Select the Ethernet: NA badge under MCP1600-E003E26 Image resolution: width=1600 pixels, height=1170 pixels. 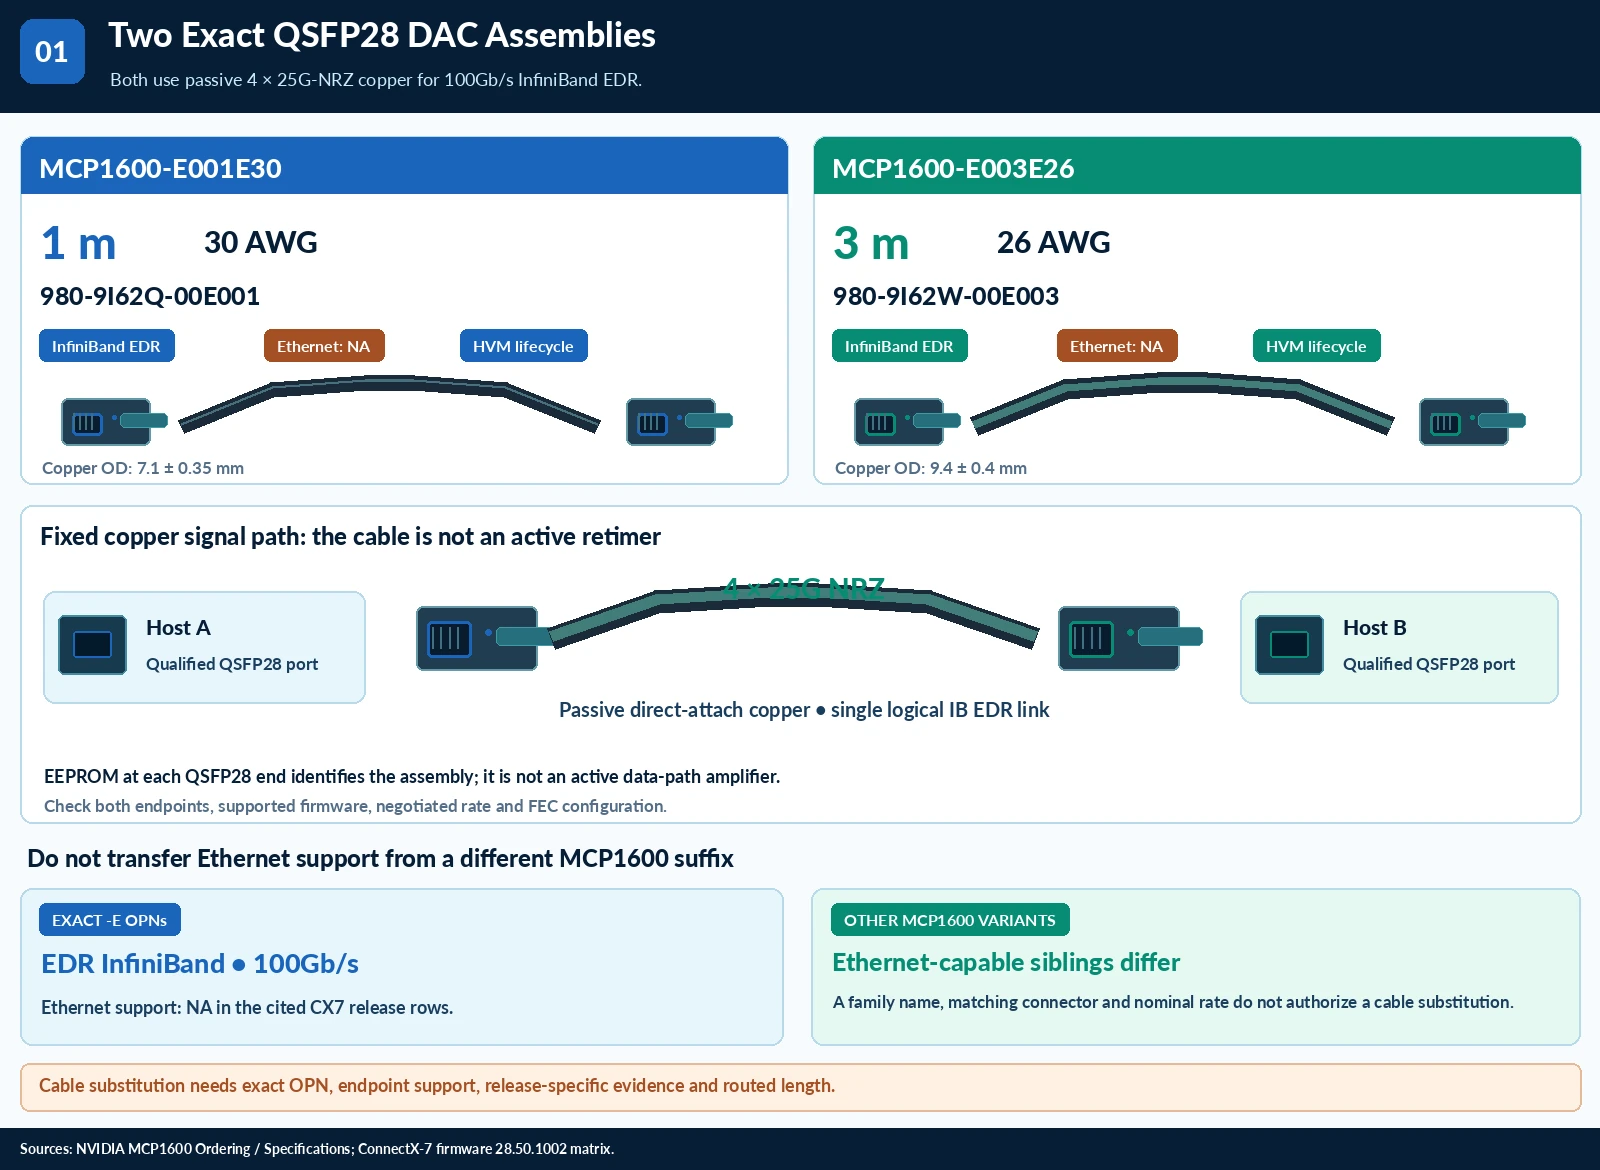1117,346
